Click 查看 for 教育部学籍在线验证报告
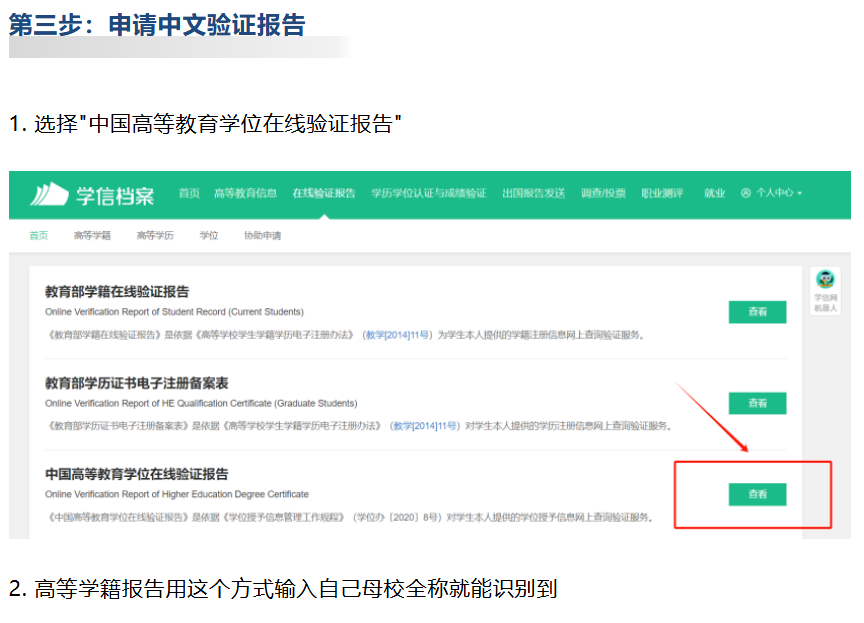 (x=757, y=312)
